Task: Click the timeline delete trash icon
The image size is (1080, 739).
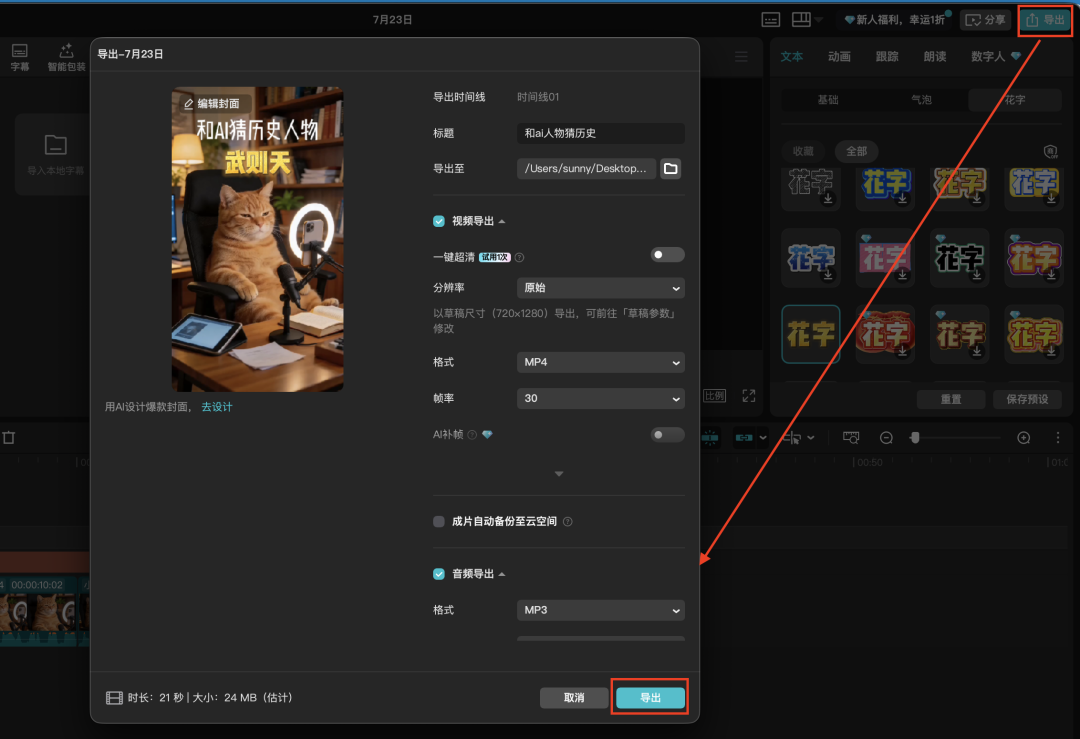Action: point(9,437)
